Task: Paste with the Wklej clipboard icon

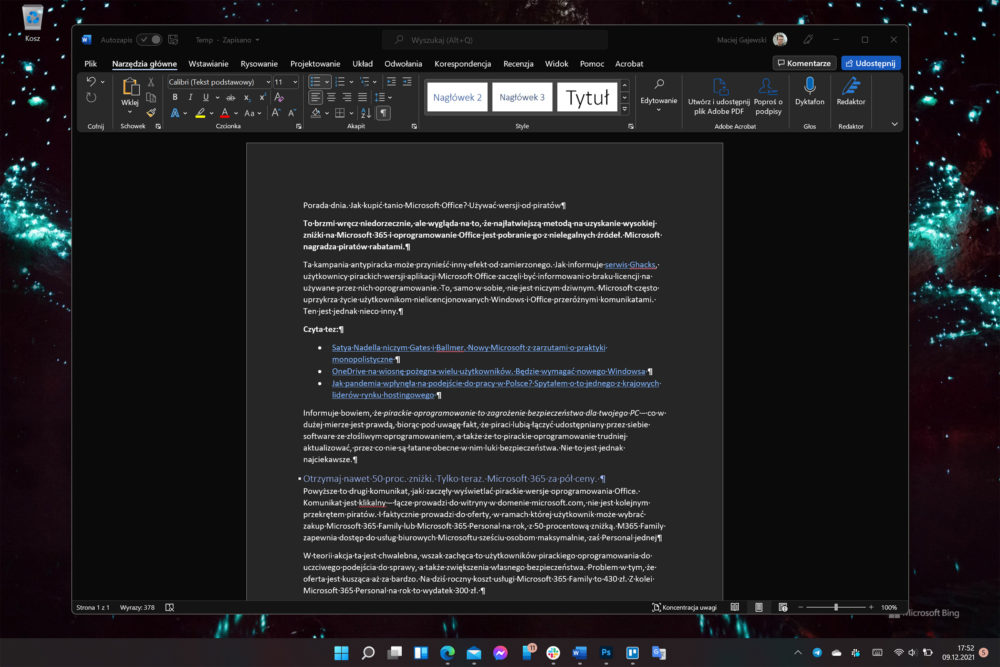Action: coord(130,87)
